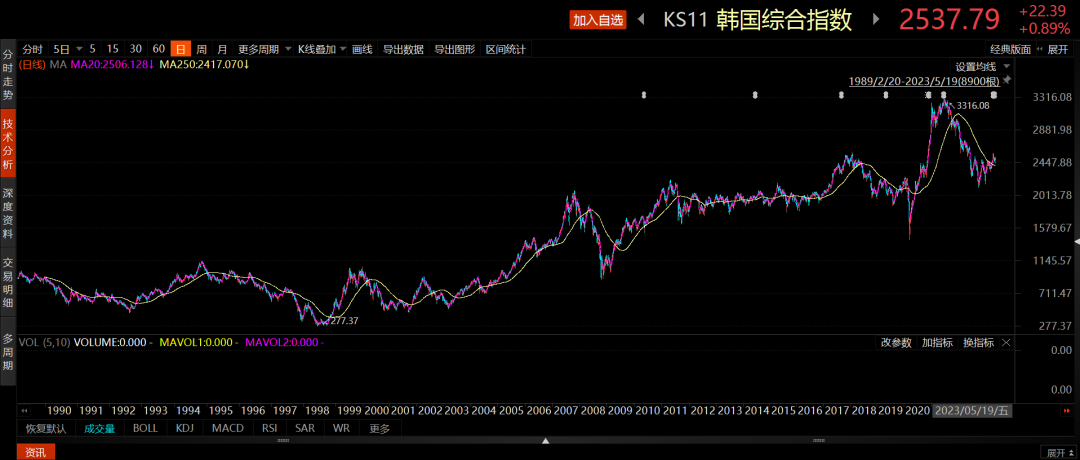Click the 导出数据 button

403,49
